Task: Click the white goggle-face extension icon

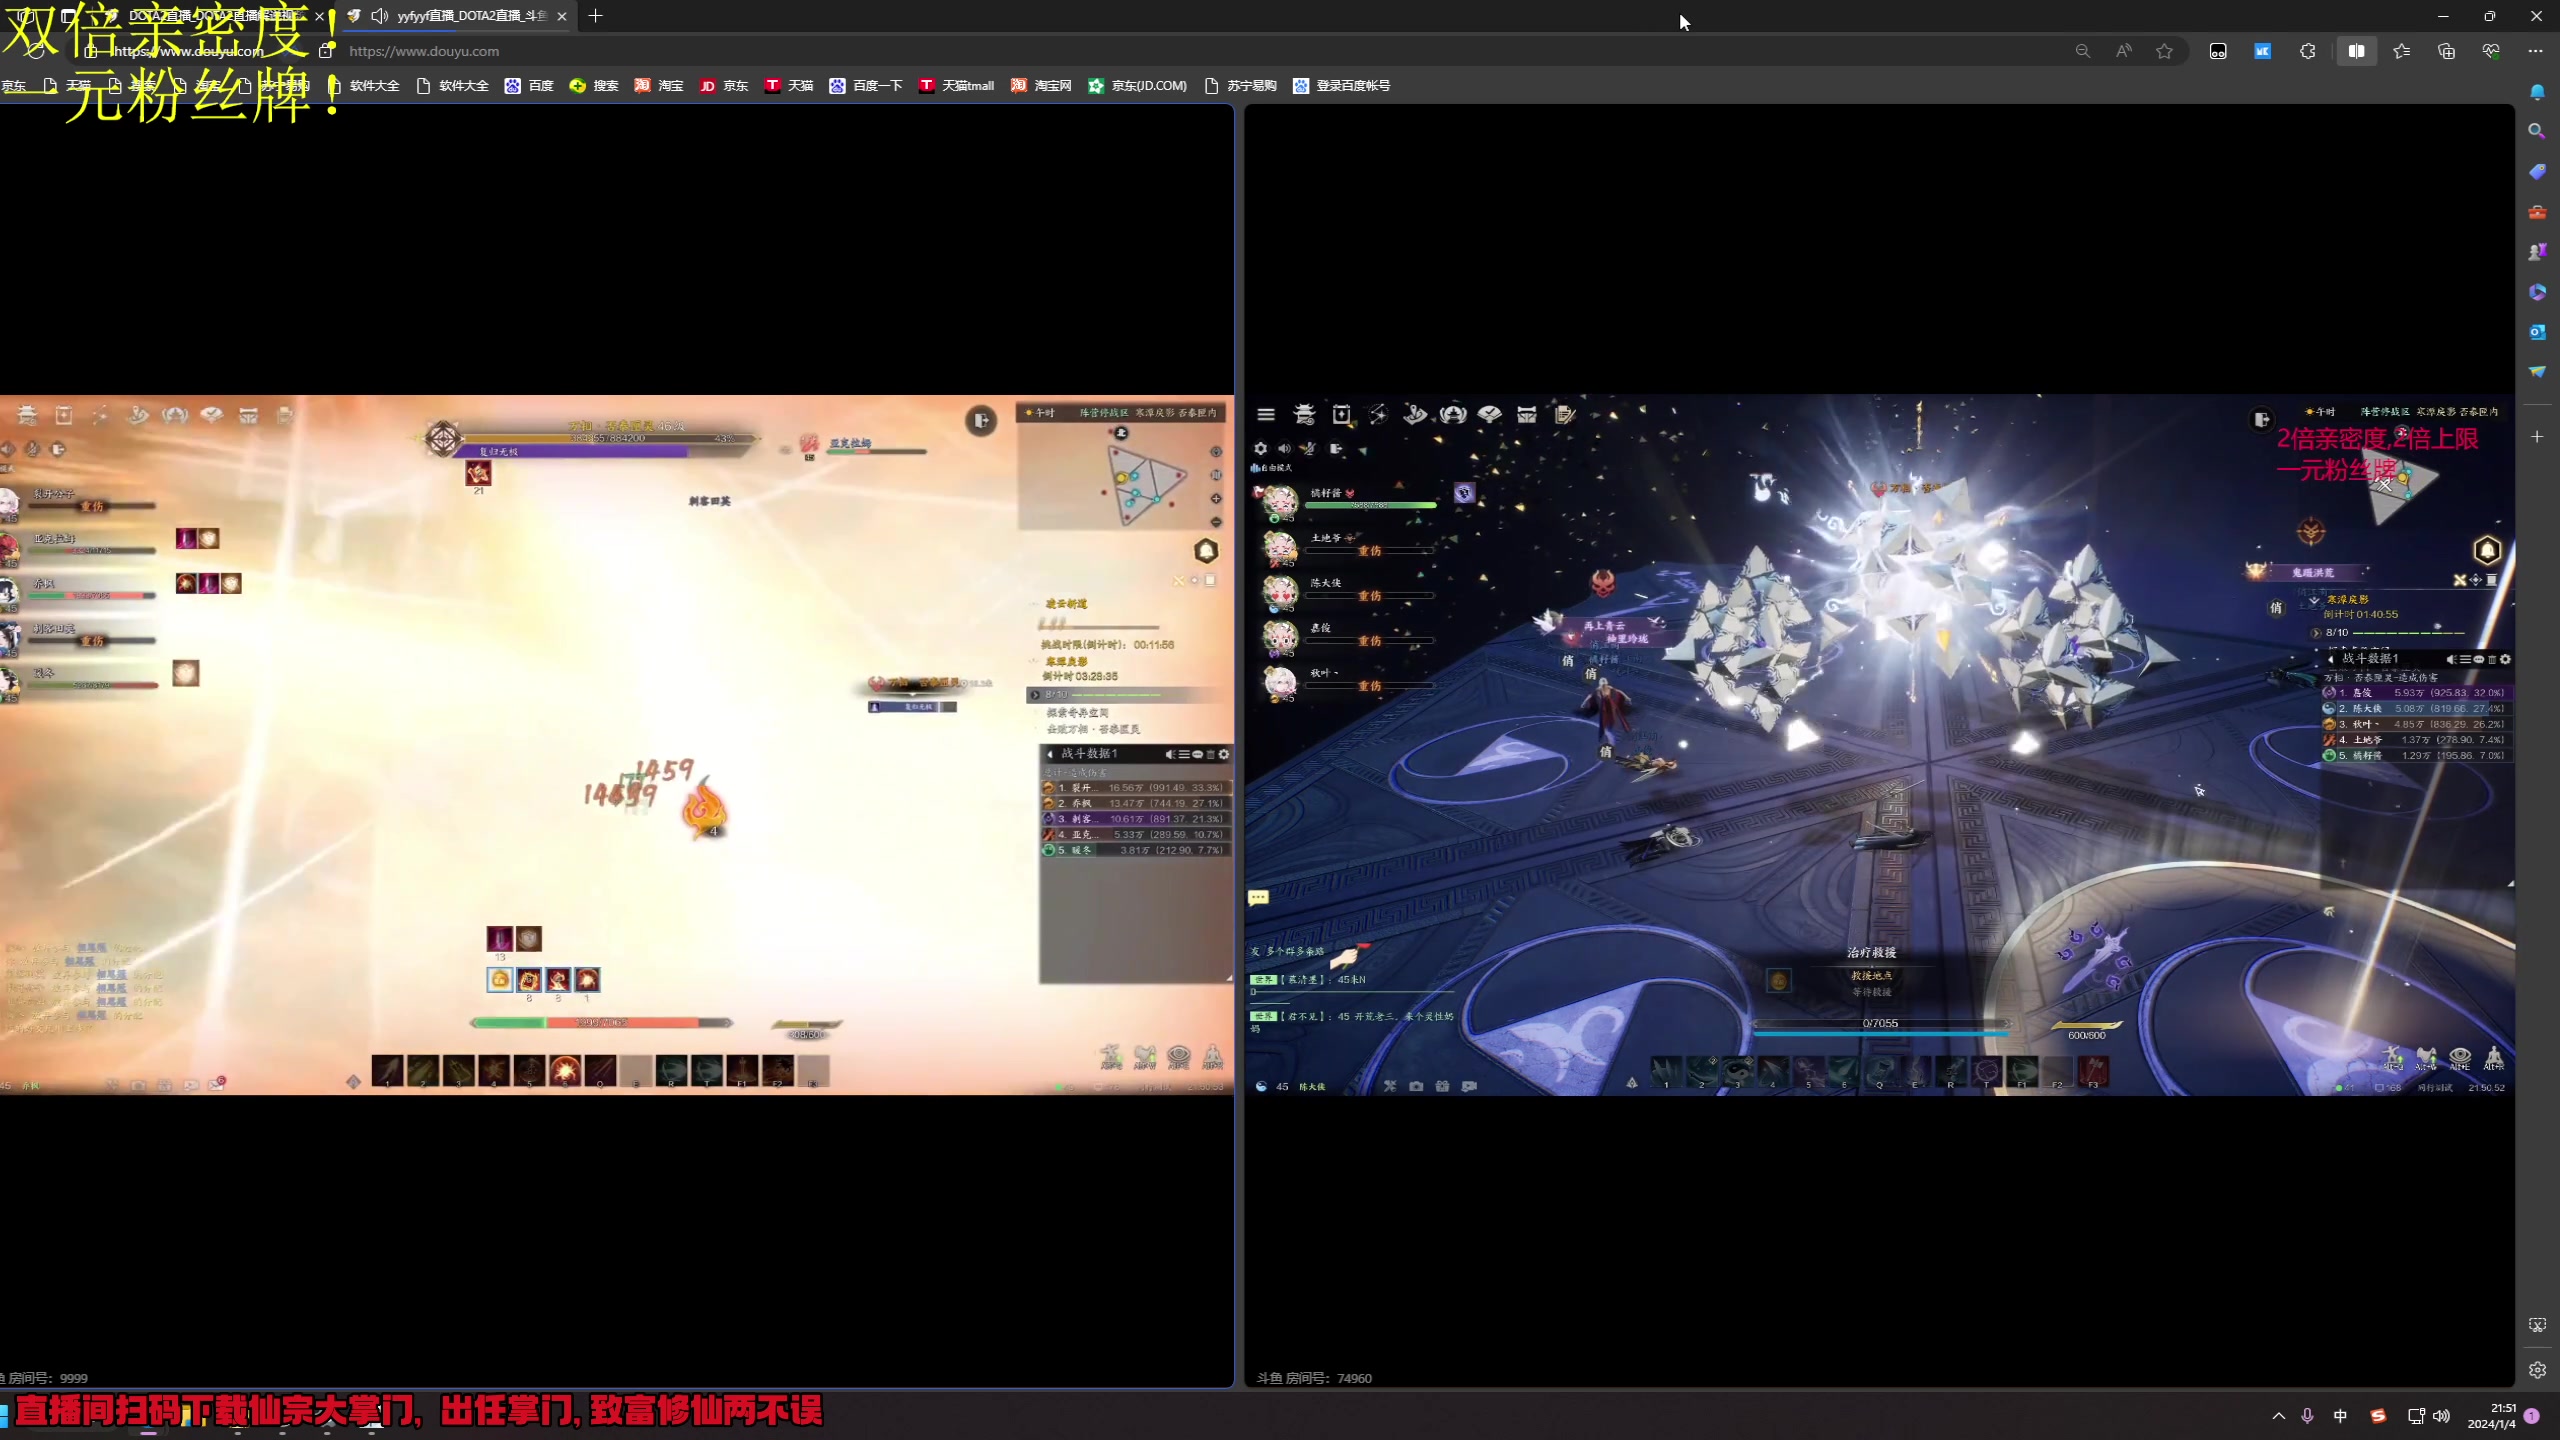Action: point(2218,51)
